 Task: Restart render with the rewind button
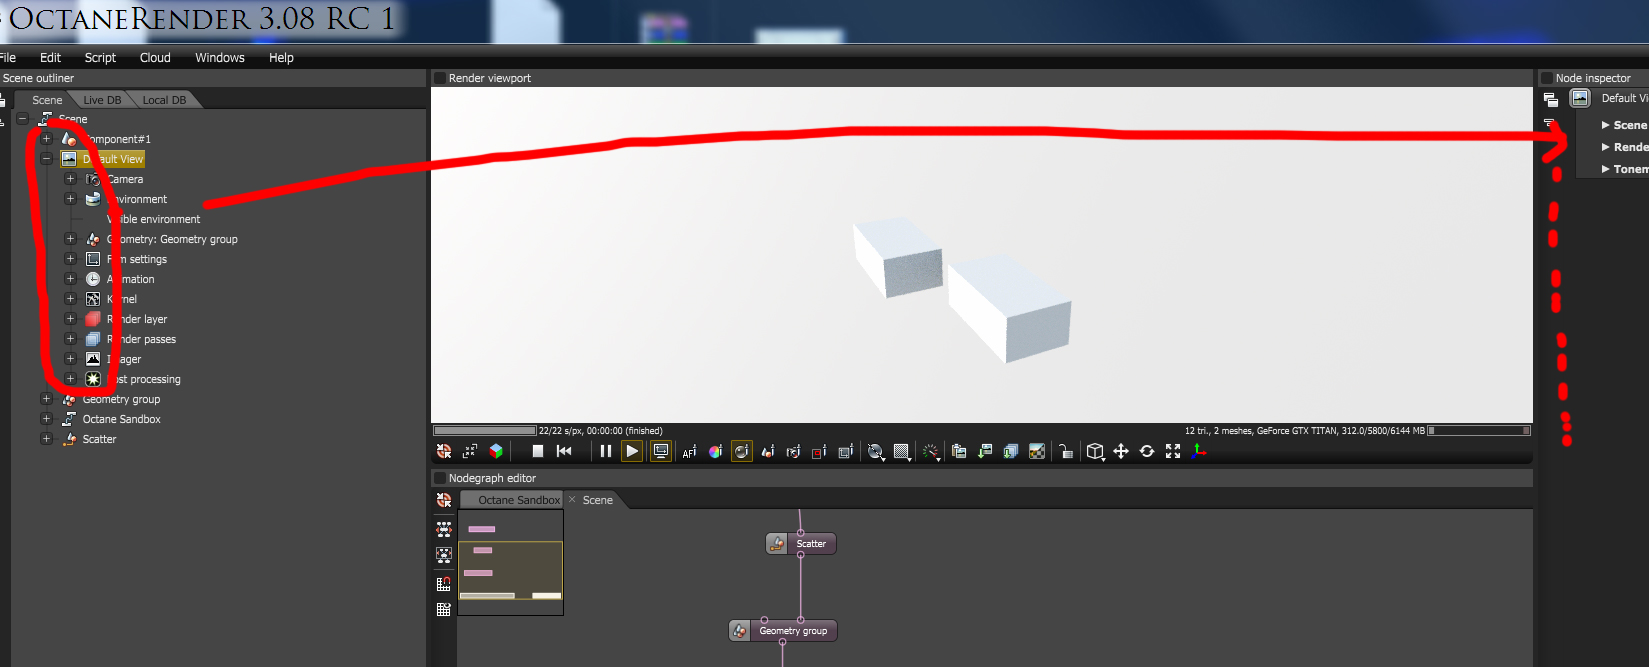pyautogui.click(x=564, y=452)
